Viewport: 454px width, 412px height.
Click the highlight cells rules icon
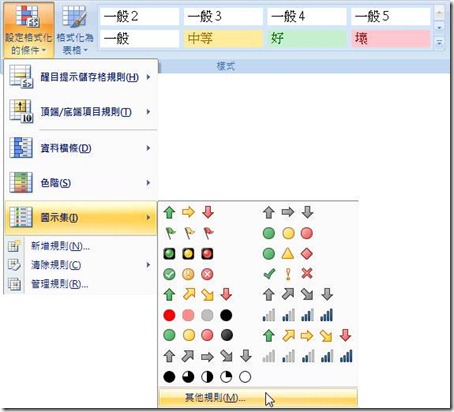pos(21,77)
